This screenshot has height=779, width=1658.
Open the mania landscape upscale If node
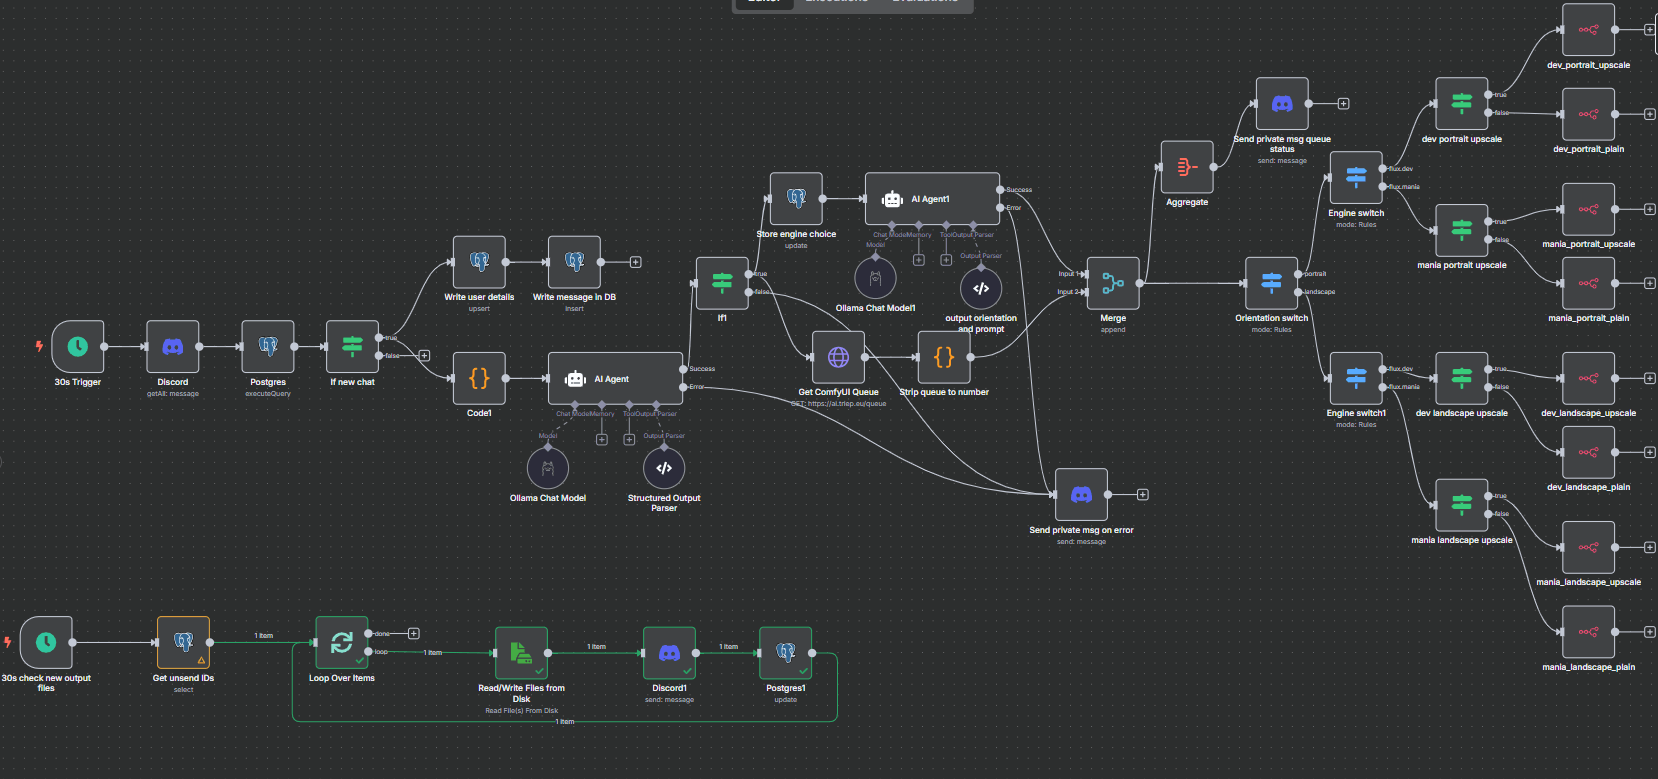click(x=1462, y=505)
